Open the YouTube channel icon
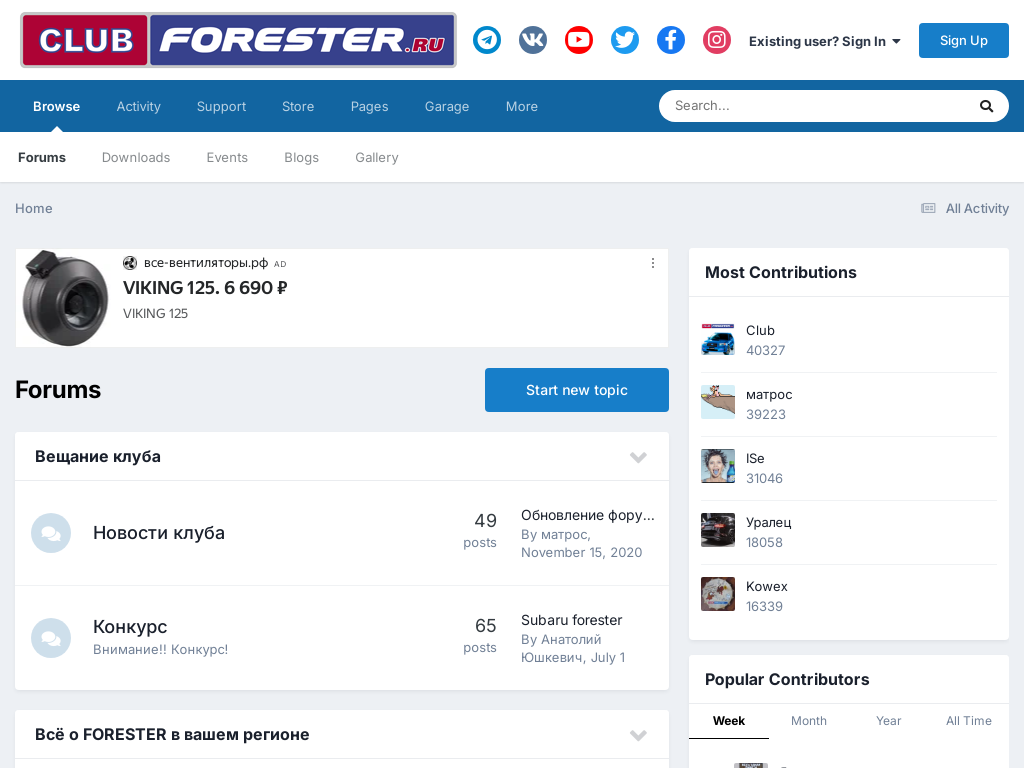The width and height of the screenshot is (1024, 768). [x=579, y=40]
